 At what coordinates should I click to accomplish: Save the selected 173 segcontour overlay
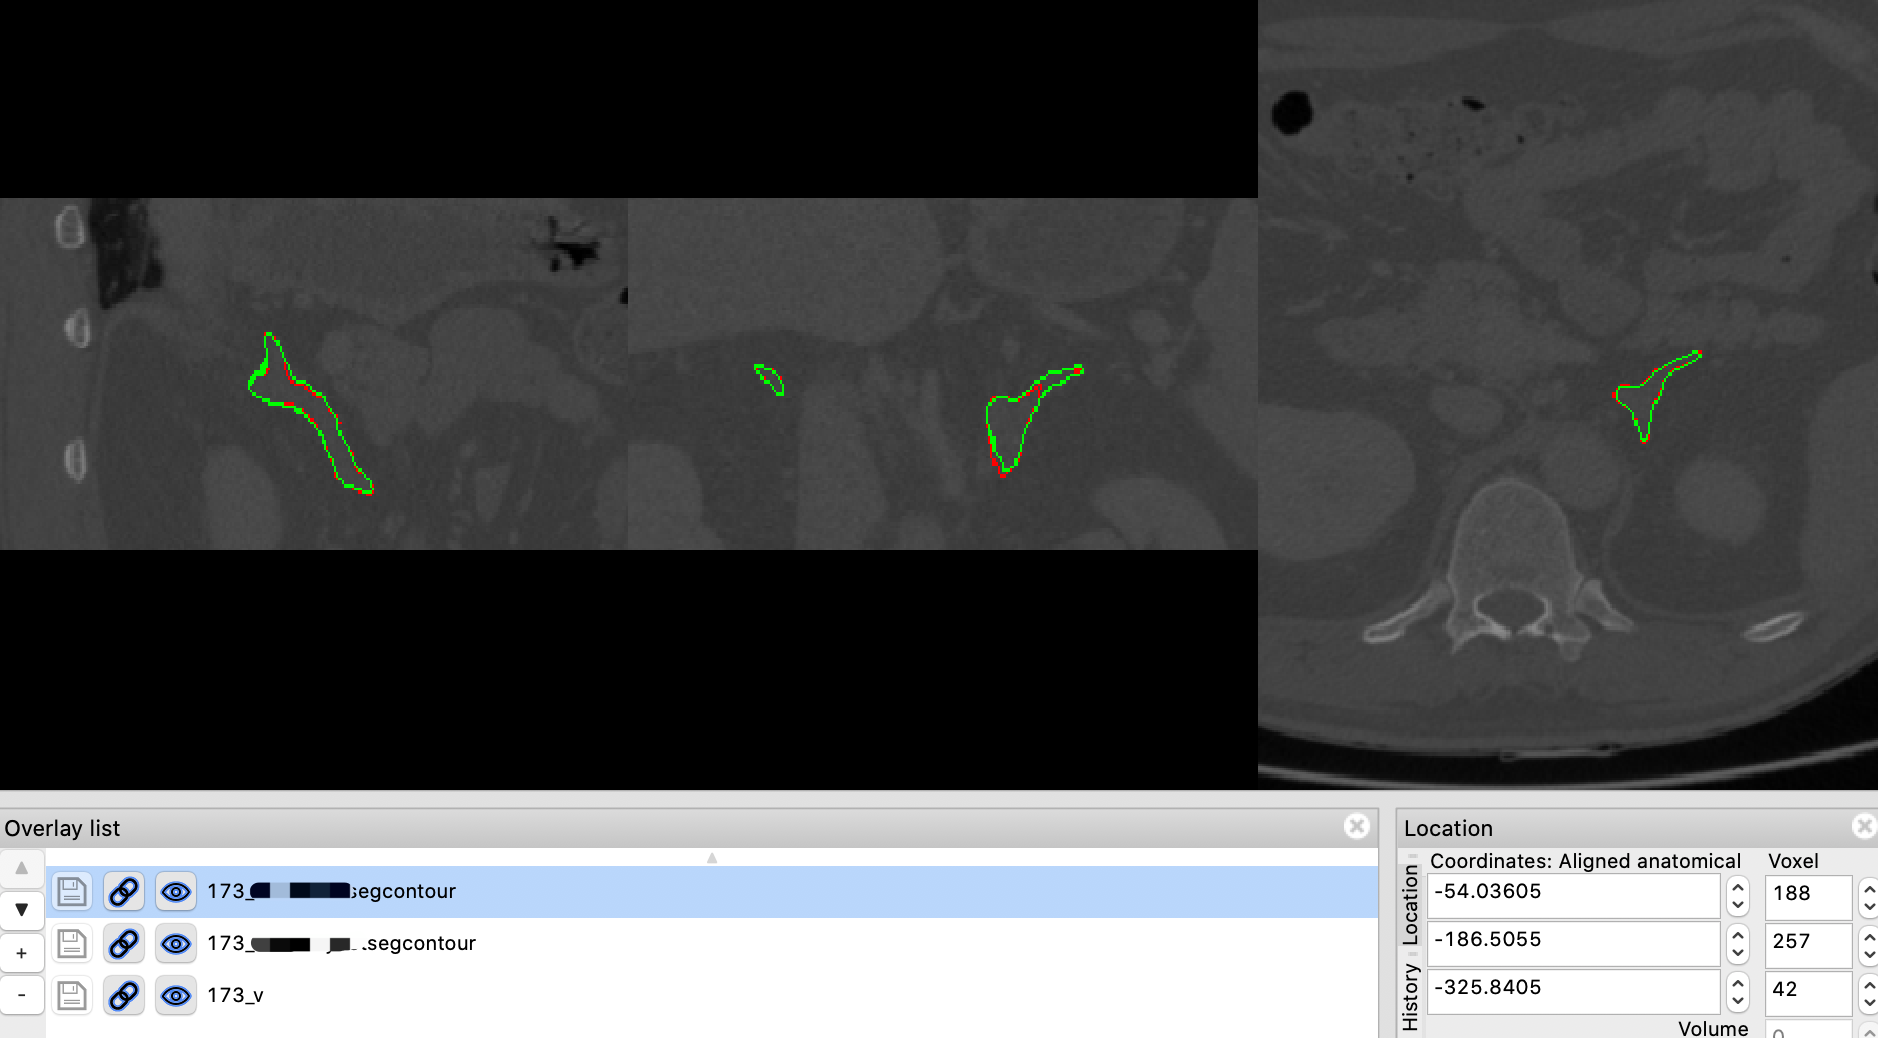(x=72, y=891)
